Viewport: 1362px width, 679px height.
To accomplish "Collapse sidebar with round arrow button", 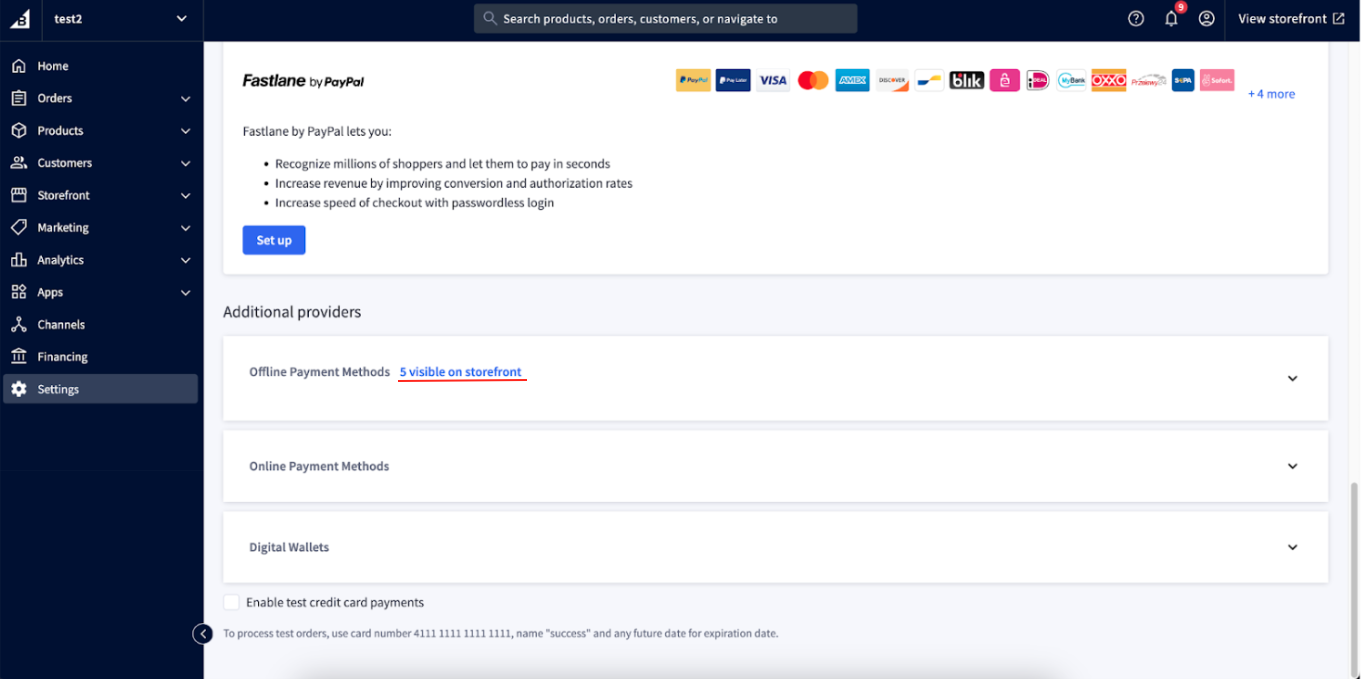I will (x=203, y=634).
